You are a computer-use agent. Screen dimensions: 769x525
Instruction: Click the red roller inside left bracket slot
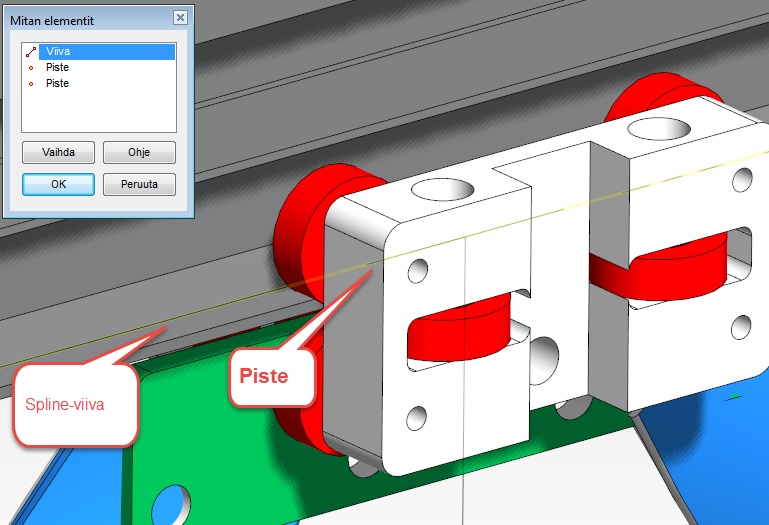tap(460, 328)
